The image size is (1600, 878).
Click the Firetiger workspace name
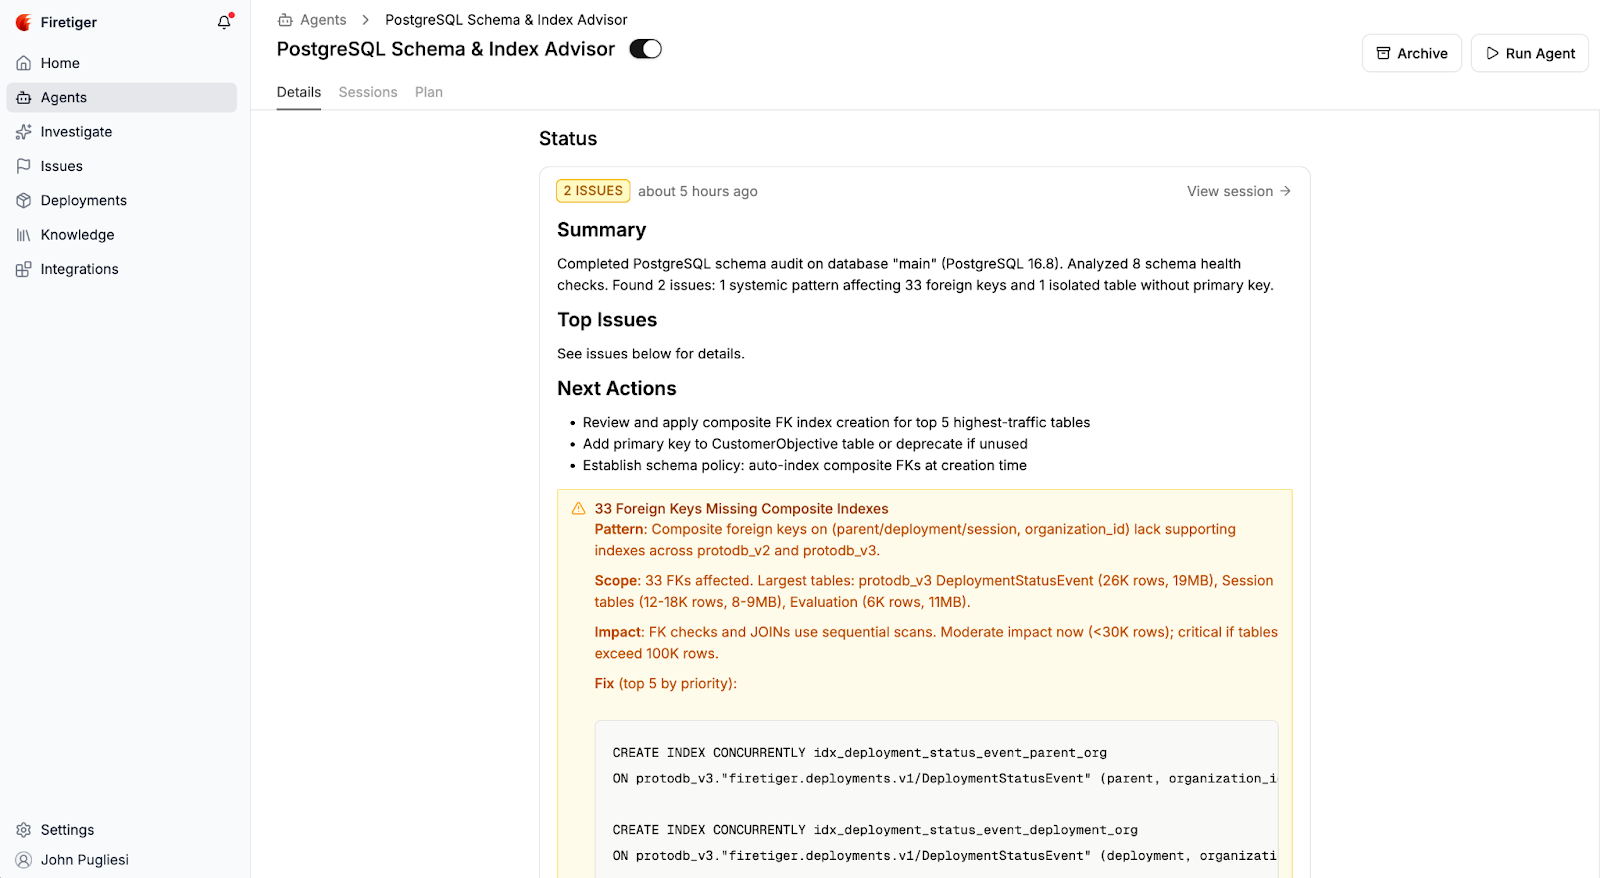point(69,22)
